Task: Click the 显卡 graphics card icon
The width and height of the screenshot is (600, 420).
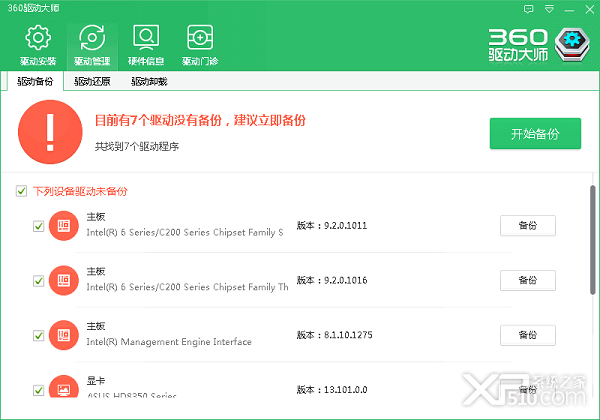Action: point(64,386)
